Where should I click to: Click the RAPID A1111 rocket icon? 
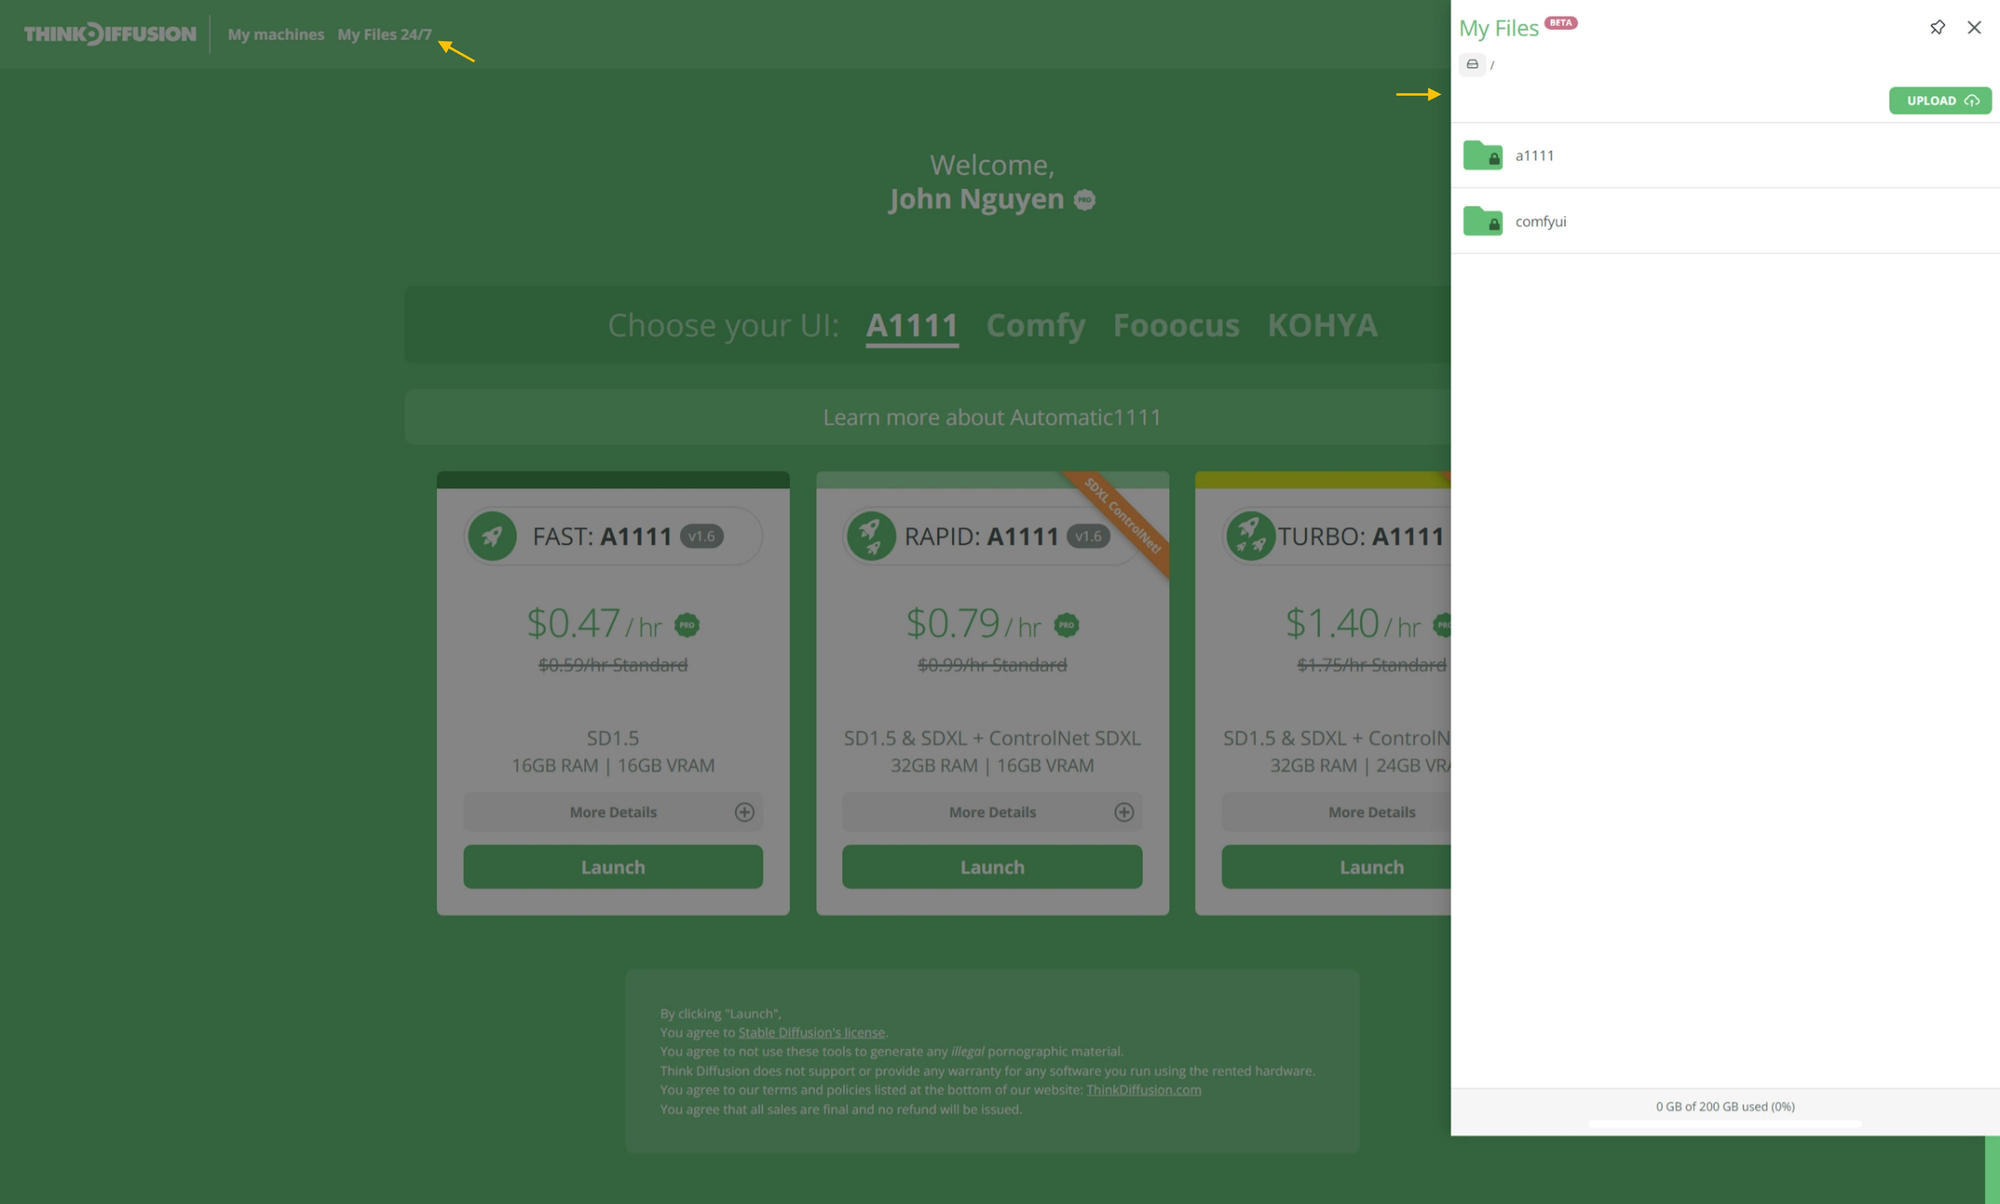point(871,537)
